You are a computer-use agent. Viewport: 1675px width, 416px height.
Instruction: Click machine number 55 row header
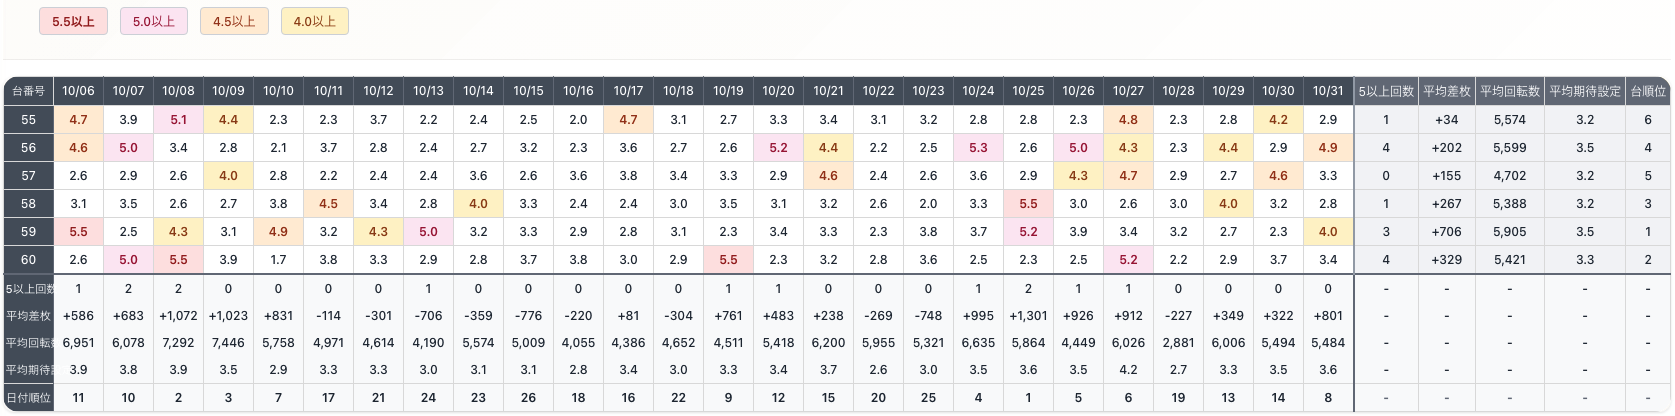tap(28, 120)
